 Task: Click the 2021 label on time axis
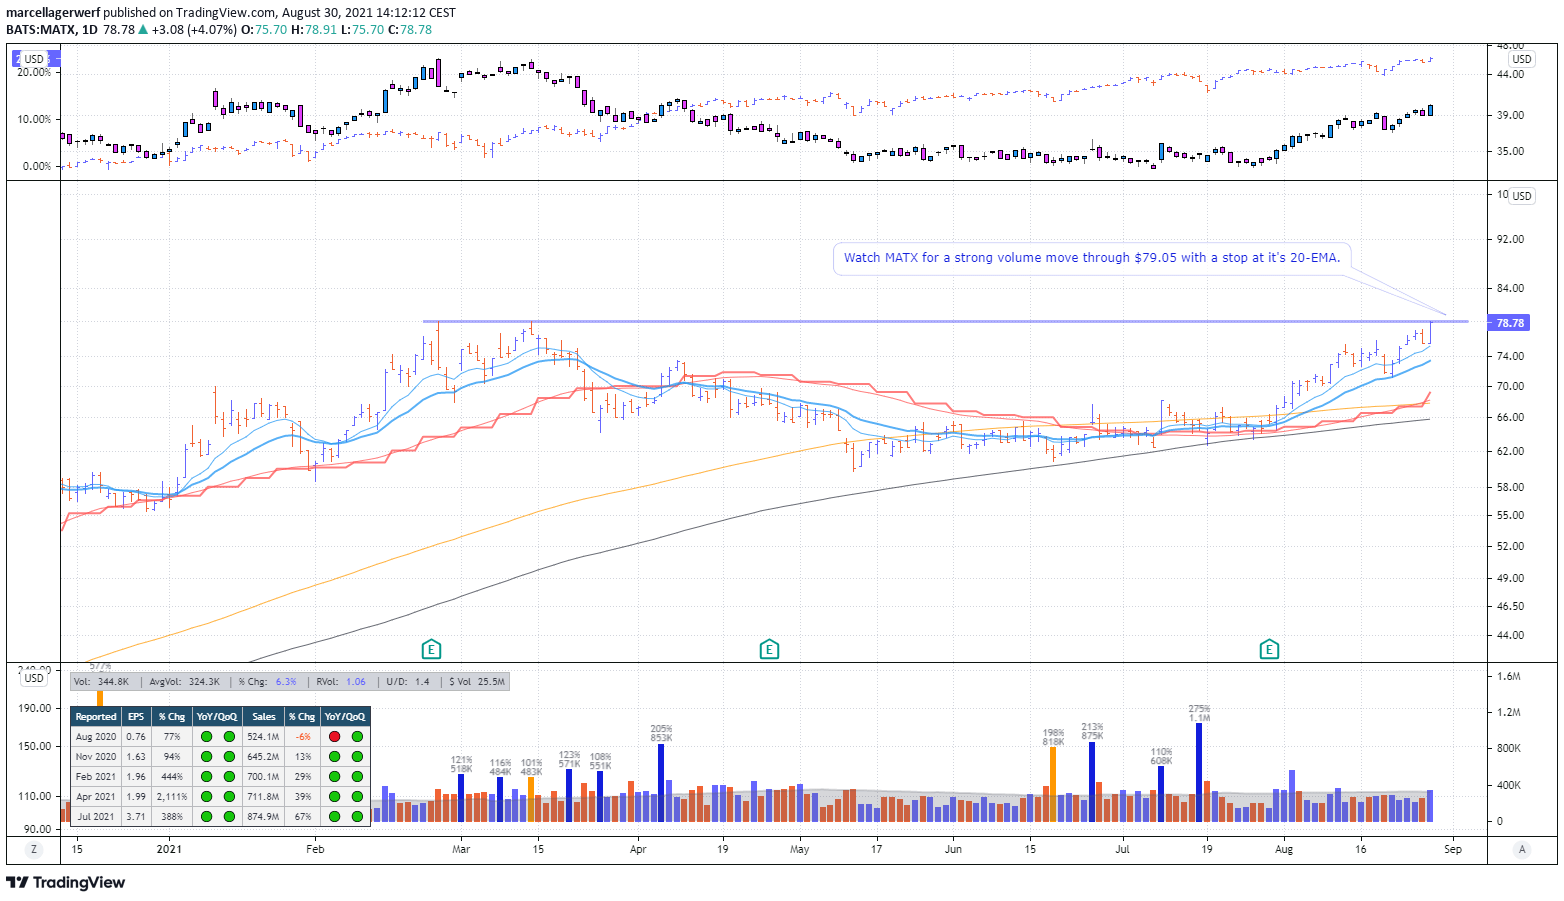[x=169, y=850]
